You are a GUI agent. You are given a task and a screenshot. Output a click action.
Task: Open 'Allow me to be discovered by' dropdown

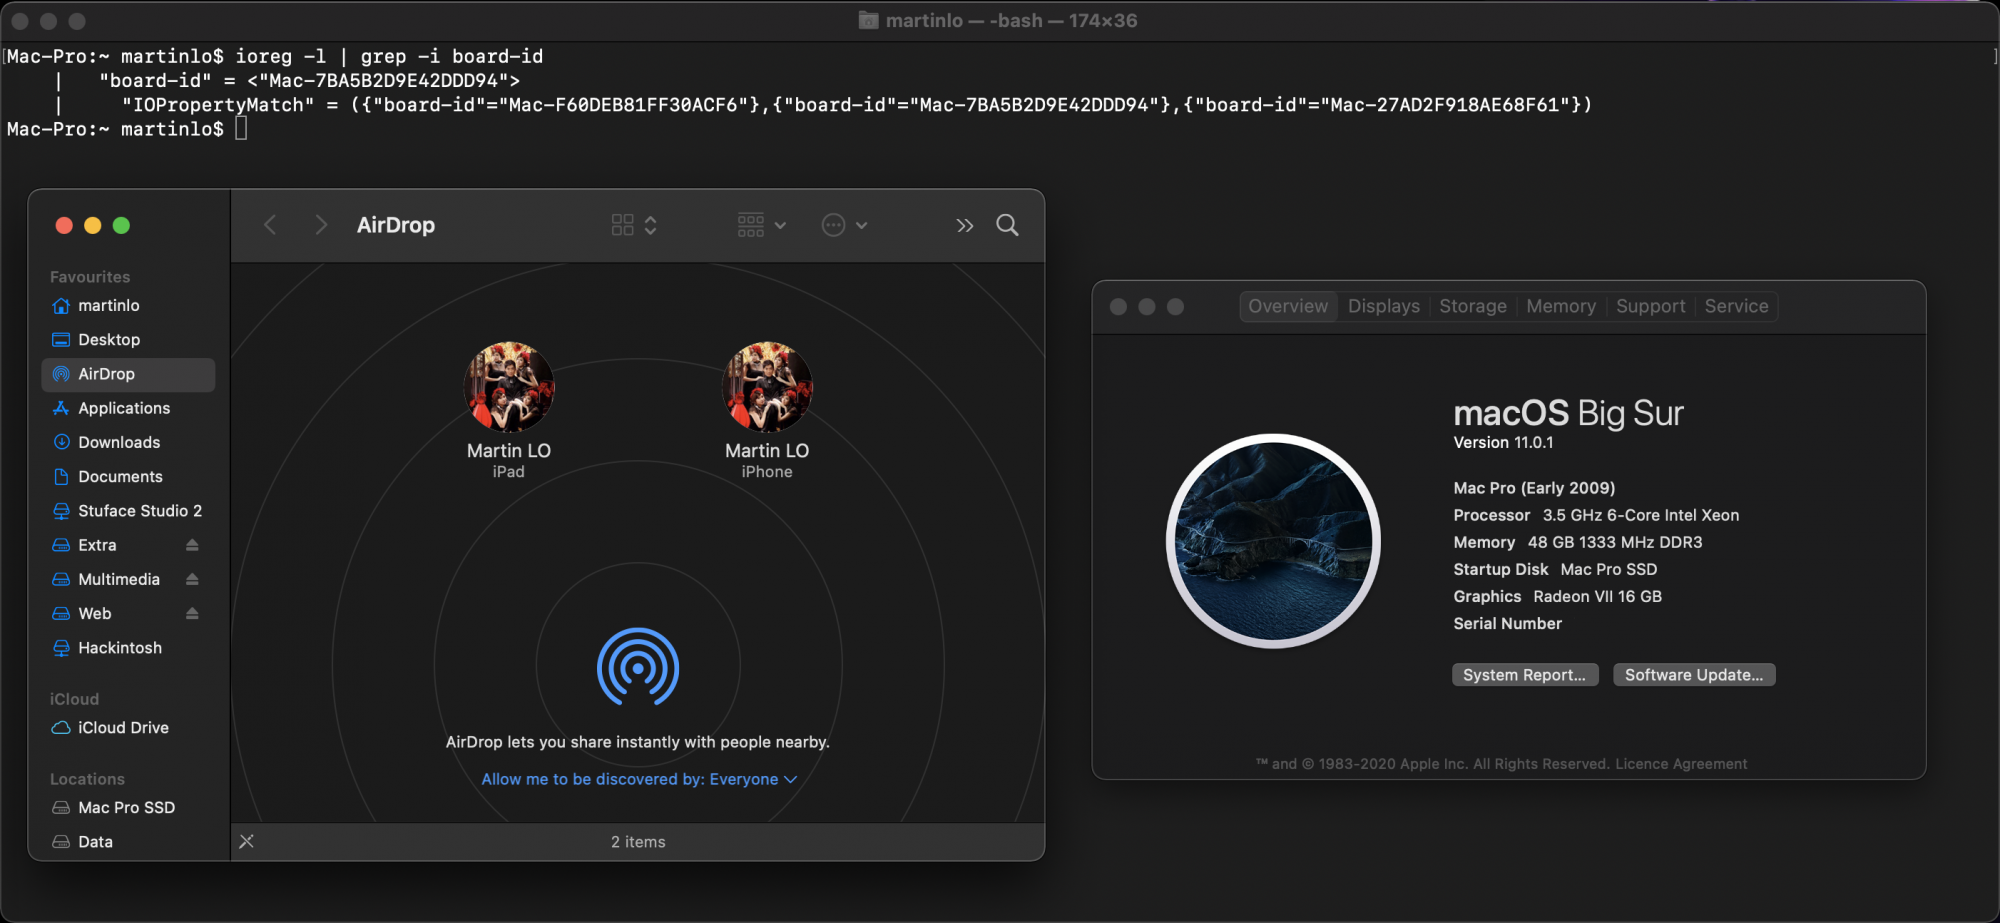639,779
